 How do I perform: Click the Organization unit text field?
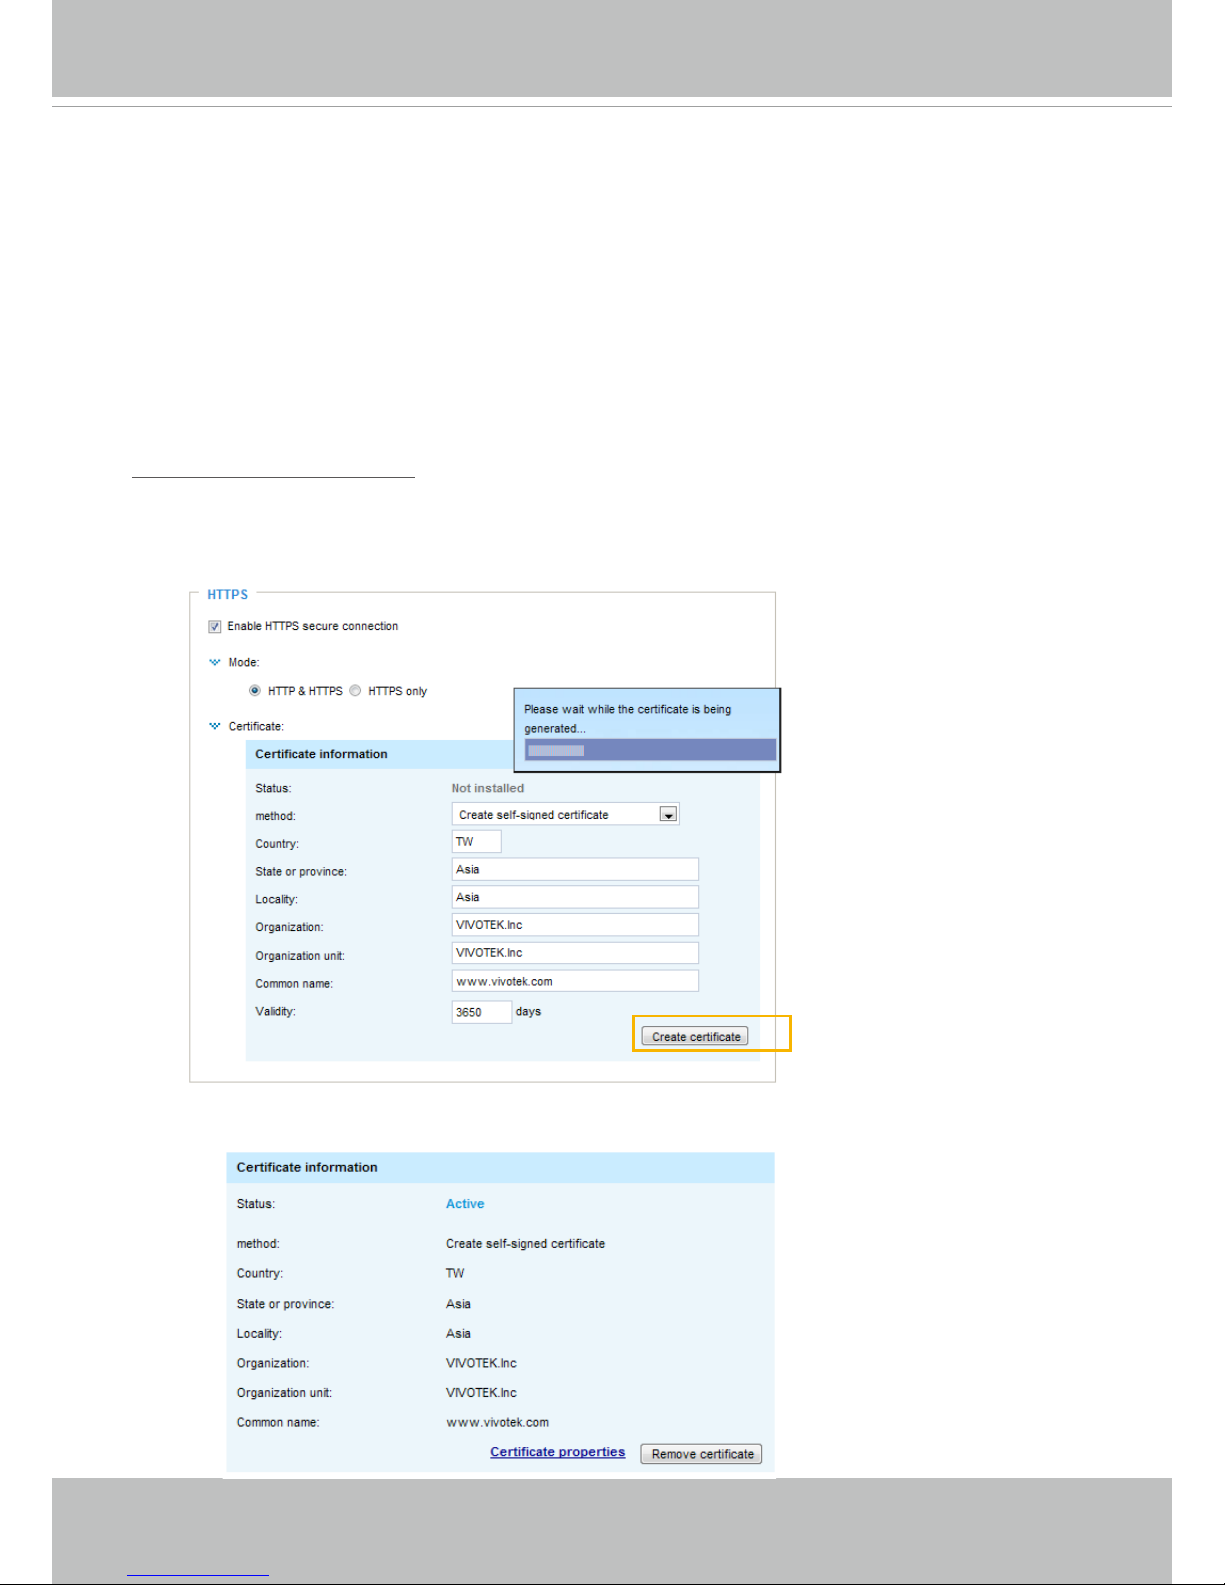tap(574, 953)
